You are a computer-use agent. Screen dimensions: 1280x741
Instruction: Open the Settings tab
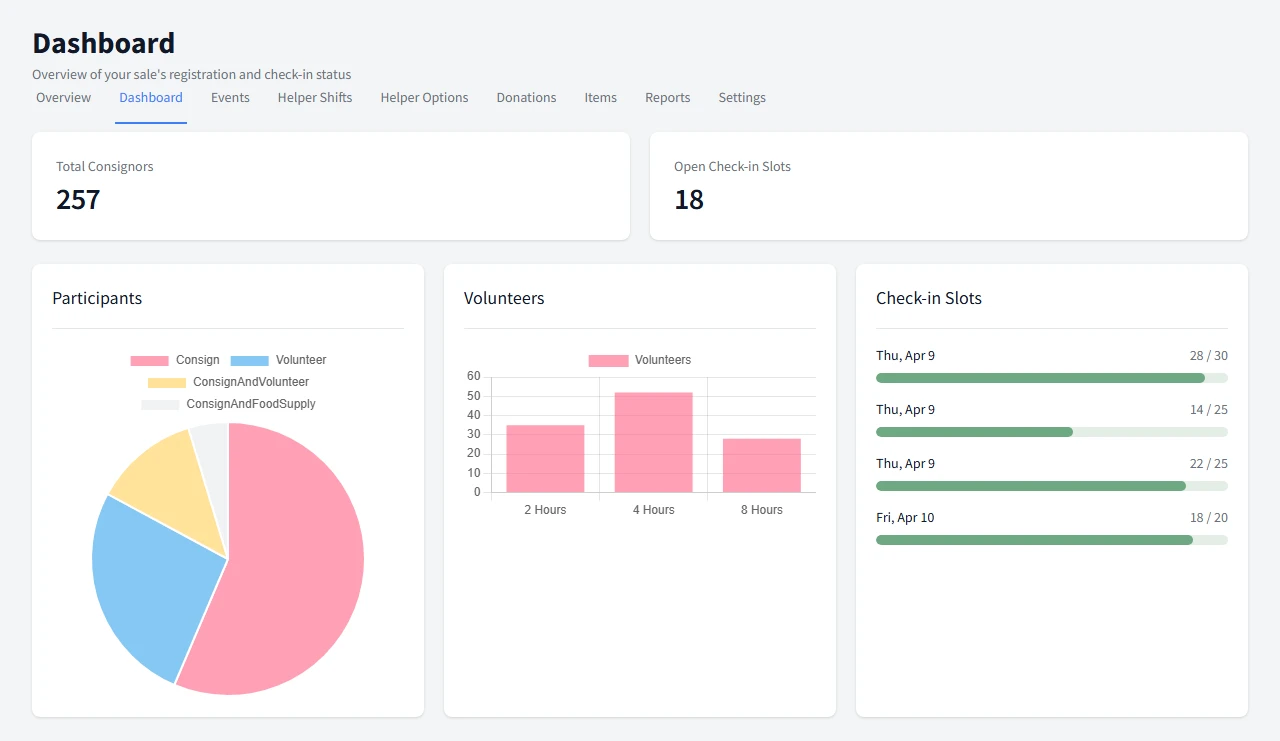coord(741,97)
